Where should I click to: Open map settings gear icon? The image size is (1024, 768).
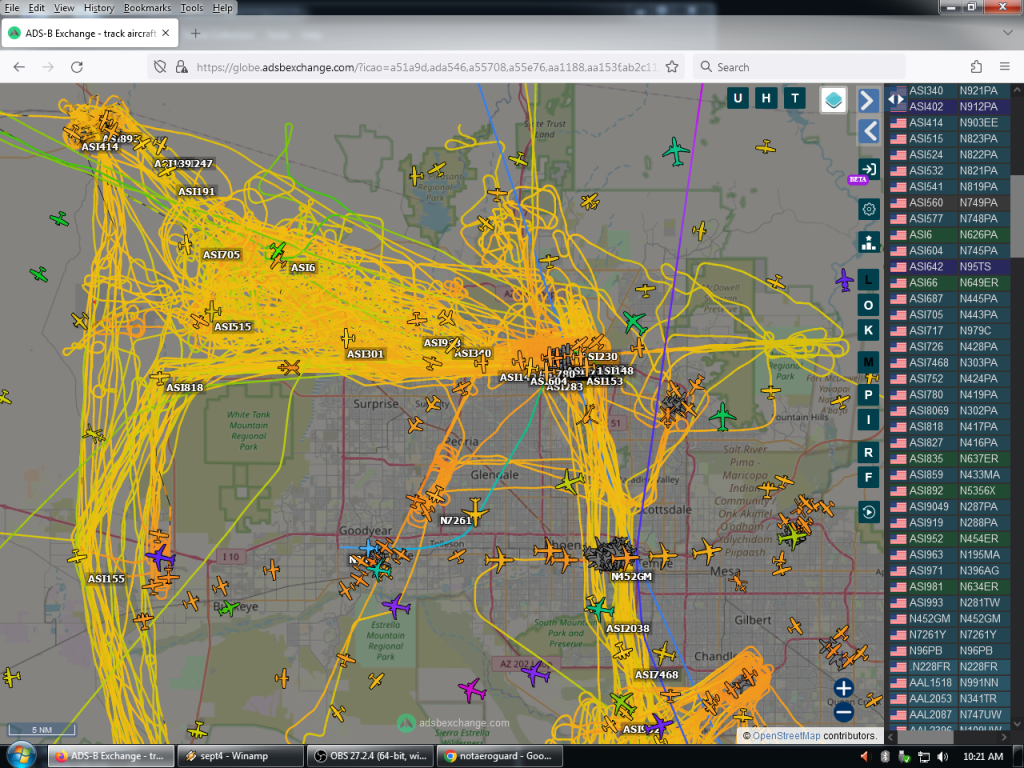869,209
